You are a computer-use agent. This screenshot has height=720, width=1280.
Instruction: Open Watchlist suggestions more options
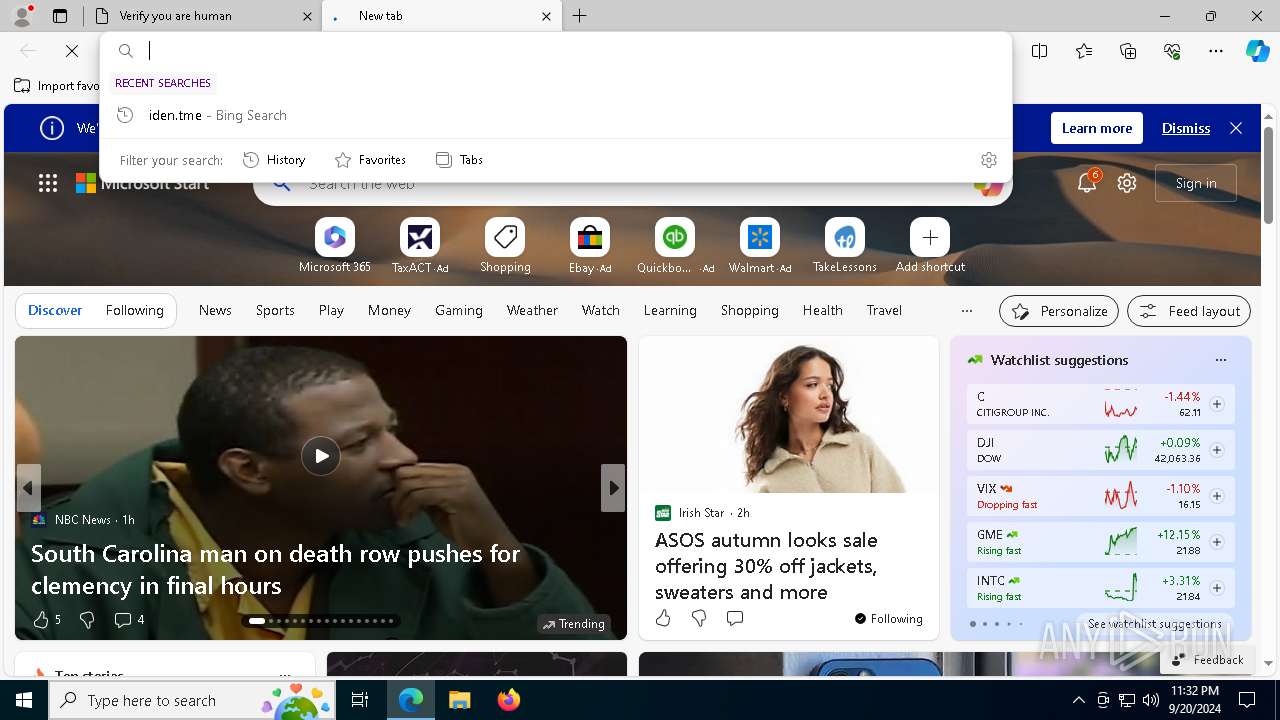pos(1220,360)
